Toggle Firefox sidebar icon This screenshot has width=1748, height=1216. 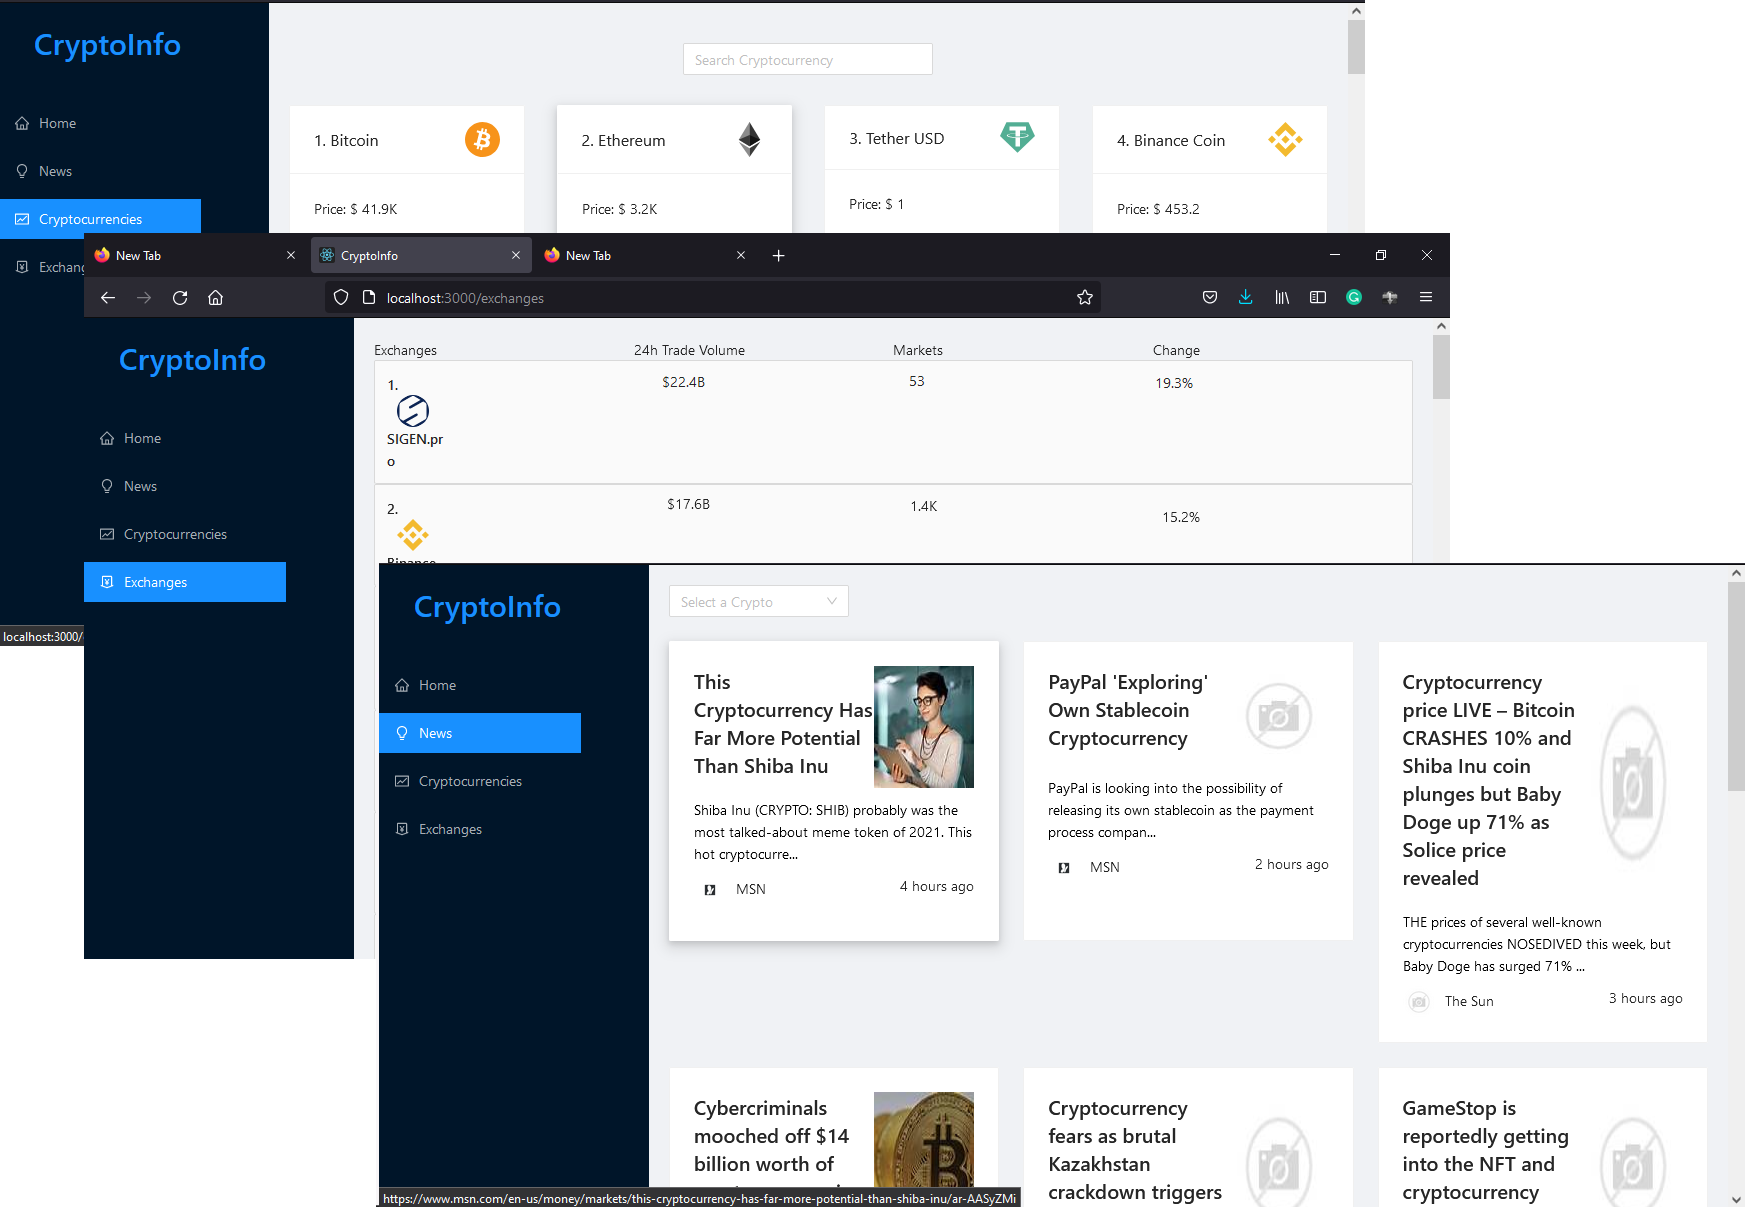click(1318, 297)
